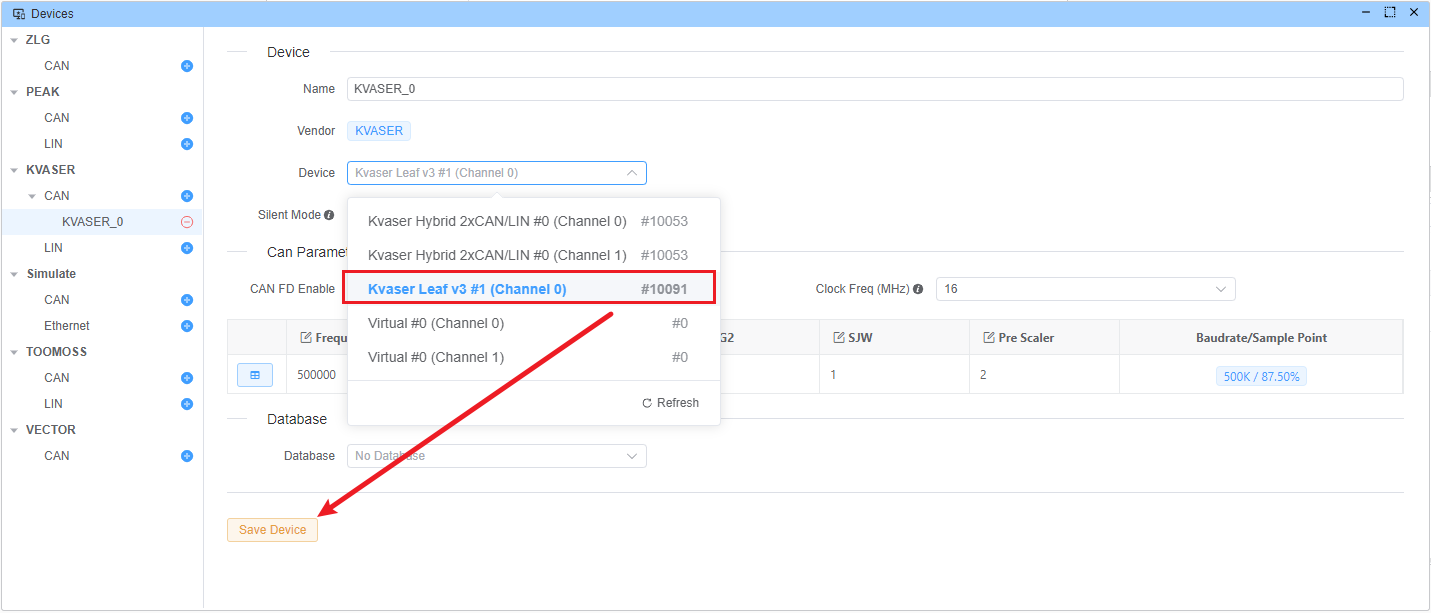Add a CAN device under PEAK
This screenshot has height=613, width=1431.
point(186,118)
